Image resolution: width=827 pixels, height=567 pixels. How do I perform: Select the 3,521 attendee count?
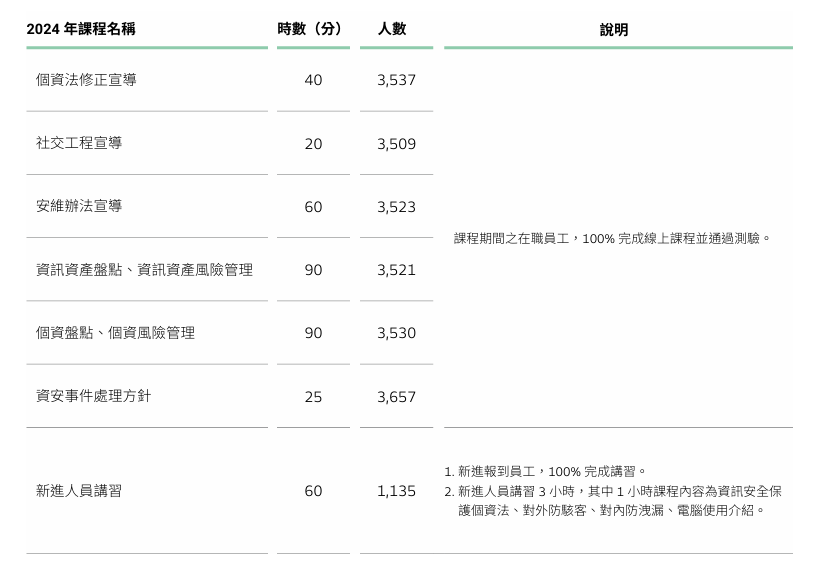[396, 270]
